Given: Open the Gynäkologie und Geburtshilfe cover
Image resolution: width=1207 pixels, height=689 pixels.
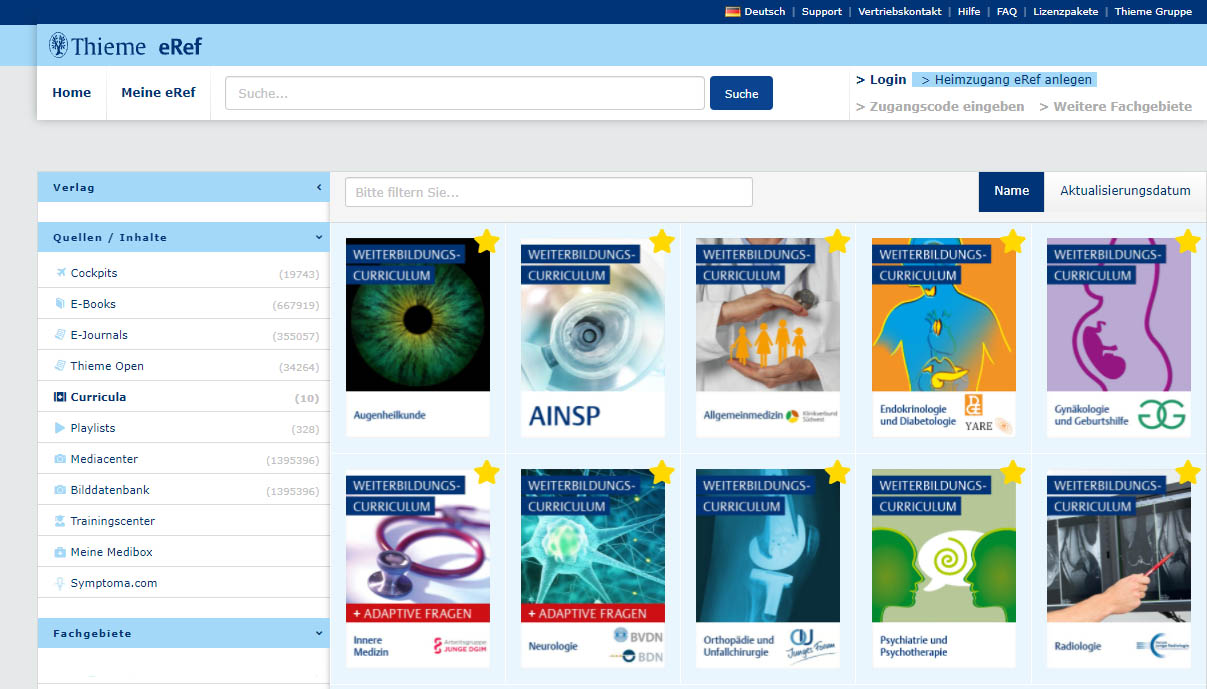Looking at the screenshot, I should coord(1119,337).
